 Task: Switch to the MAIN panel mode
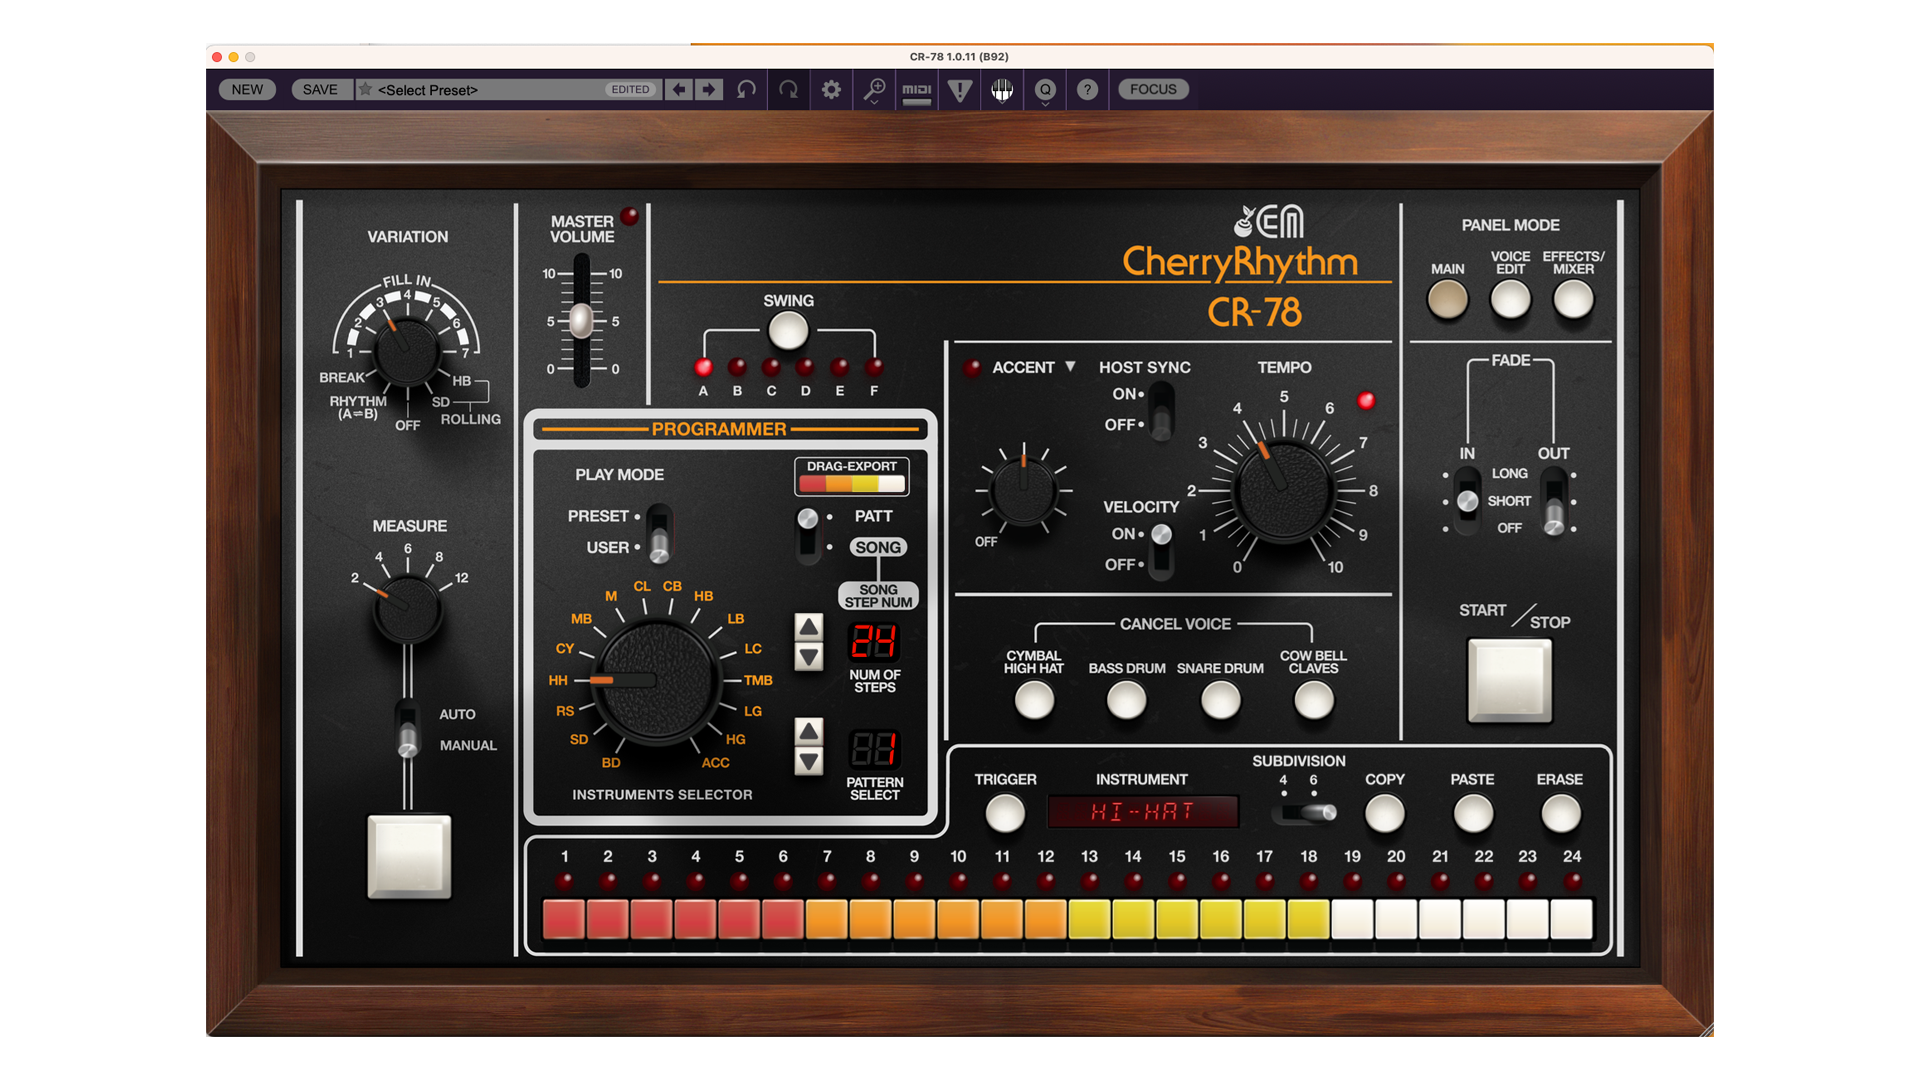coord(1447,299)
